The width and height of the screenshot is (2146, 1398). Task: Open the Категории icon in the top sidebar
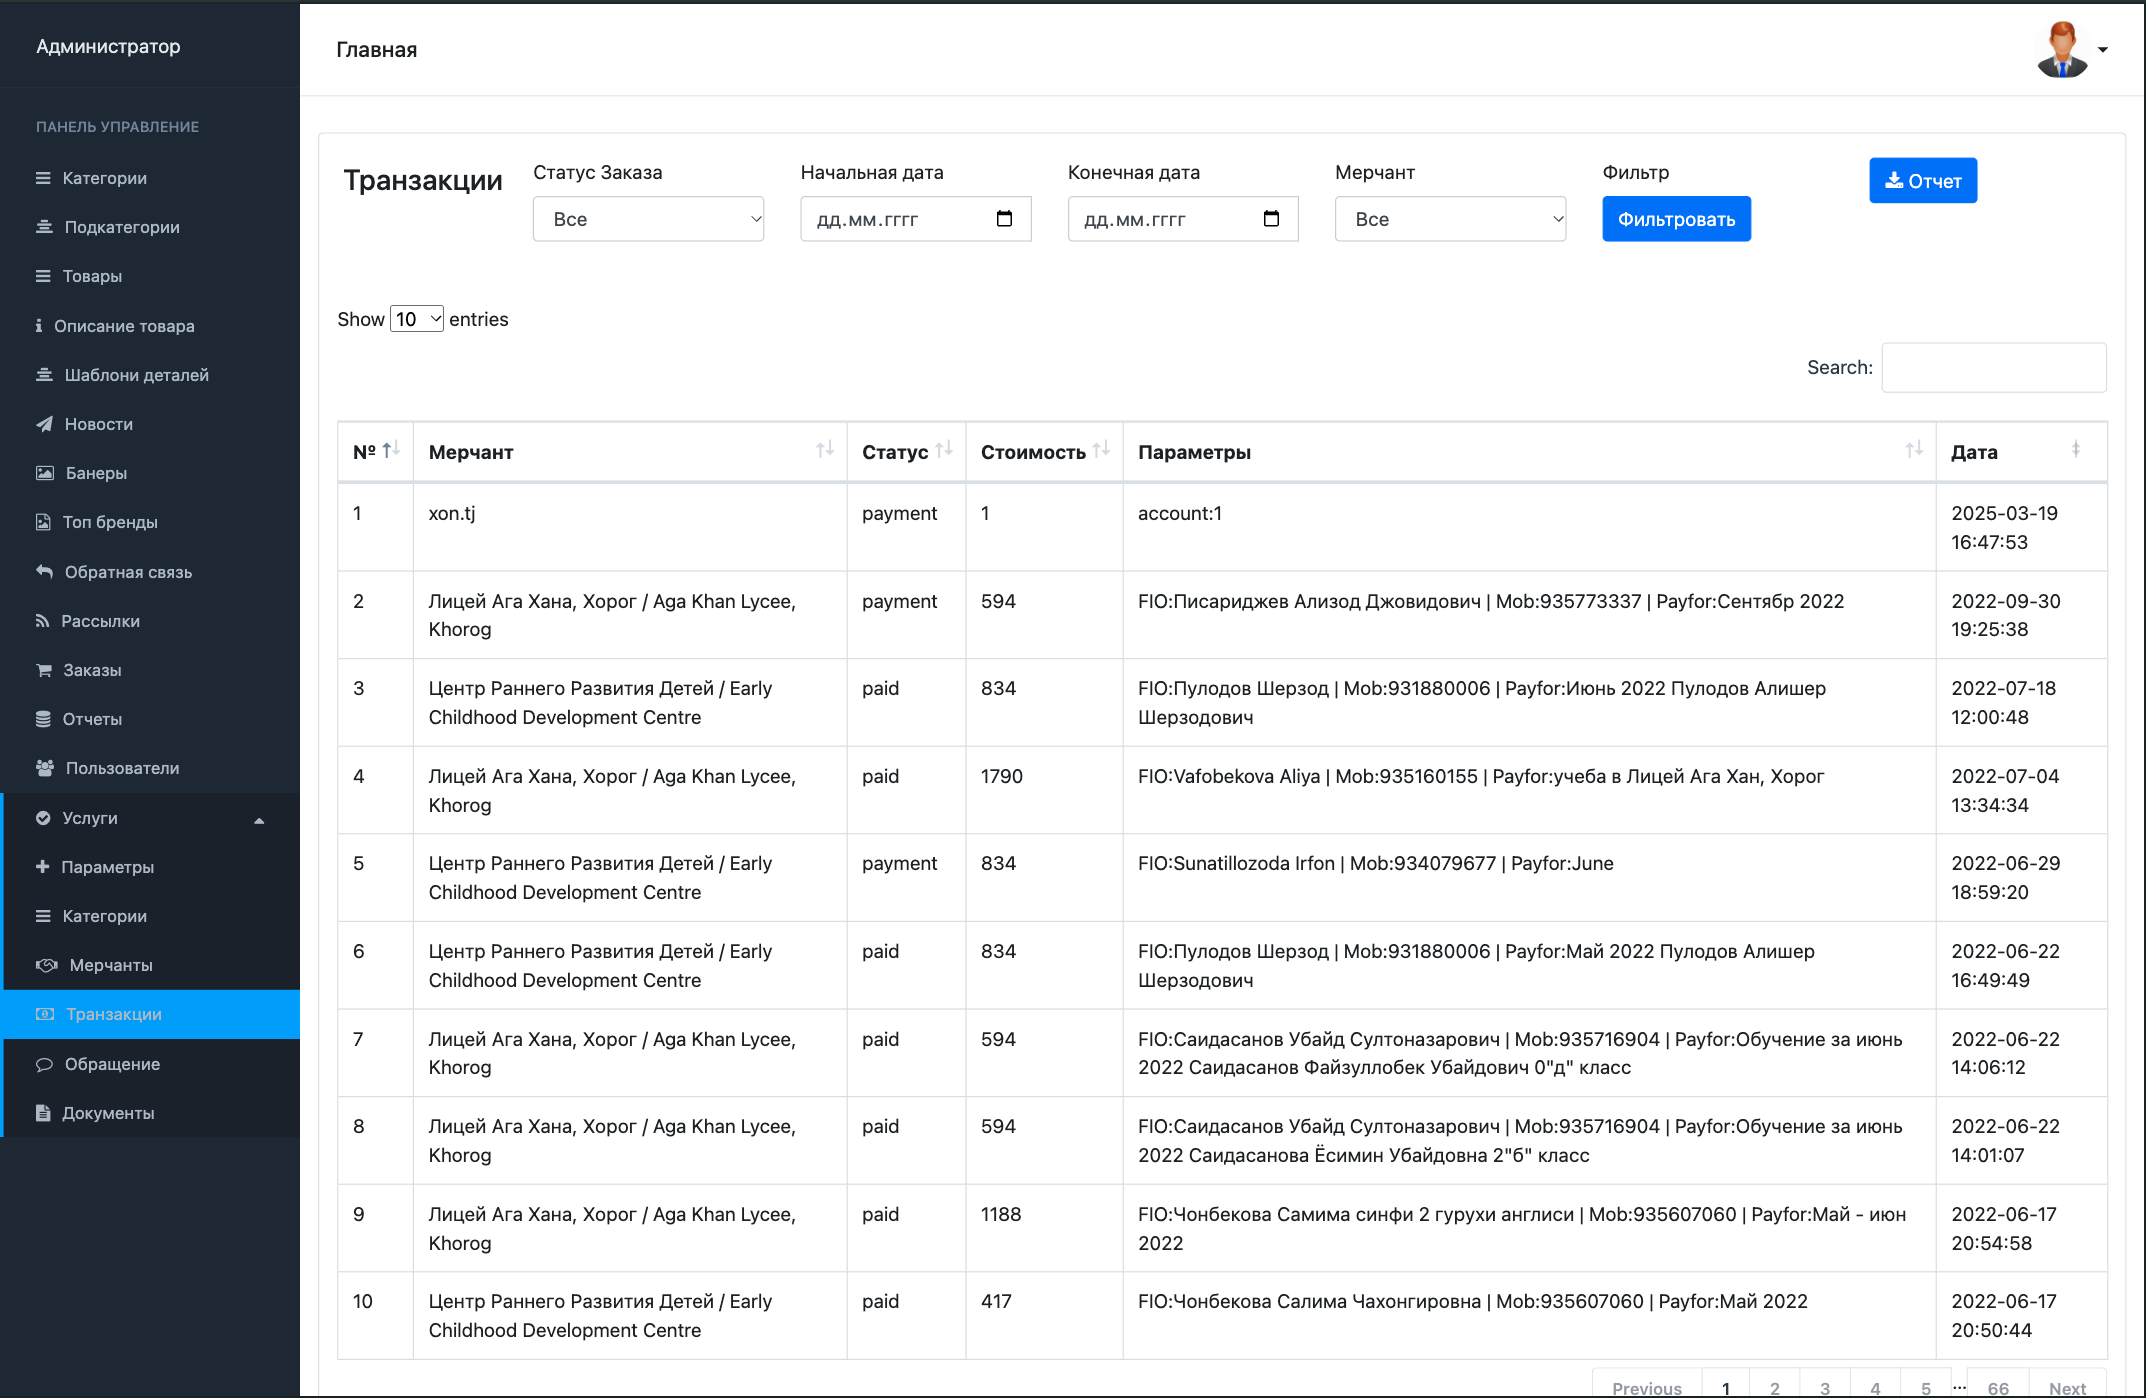[x=43, y=178]
